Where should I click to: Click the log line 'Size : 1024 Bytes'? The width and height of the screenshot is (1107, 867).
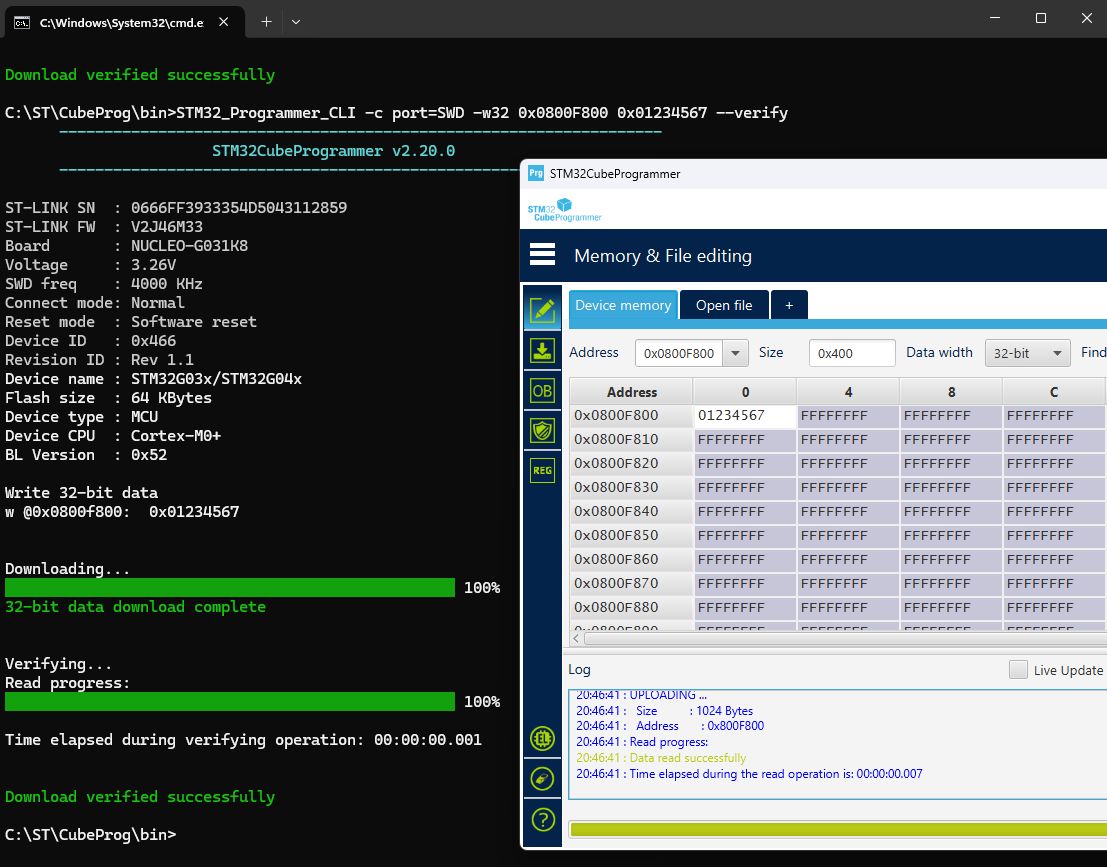tap(664, 711)
